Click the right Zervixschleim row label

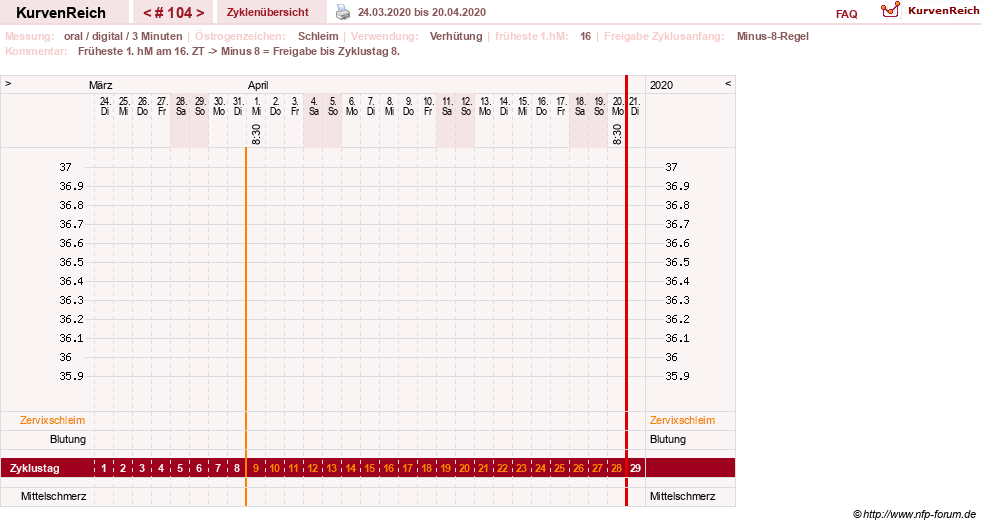tap(682, 420)
